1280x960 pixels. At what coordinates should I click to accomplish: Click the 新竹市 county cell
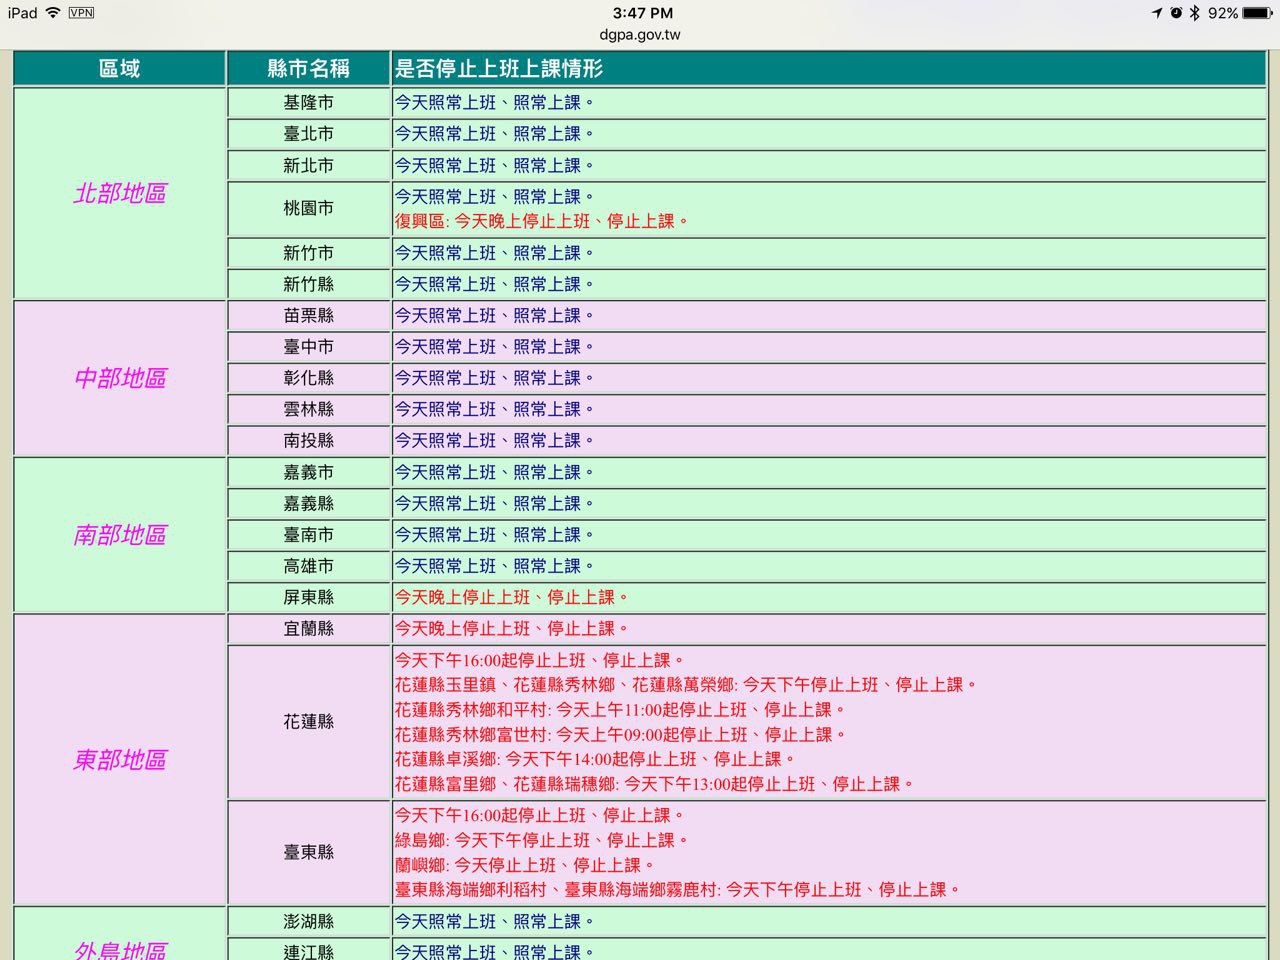coord(308,253)
